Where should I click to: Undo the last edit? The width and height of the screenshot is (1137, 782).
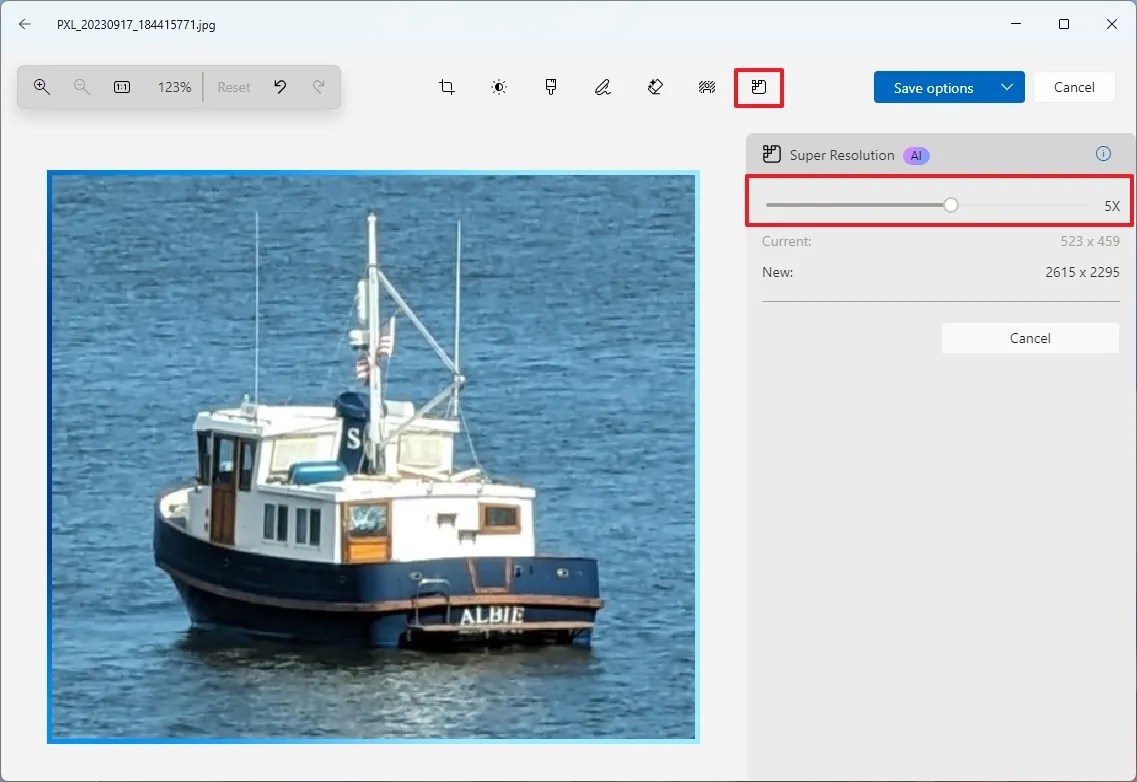[280, 87]
